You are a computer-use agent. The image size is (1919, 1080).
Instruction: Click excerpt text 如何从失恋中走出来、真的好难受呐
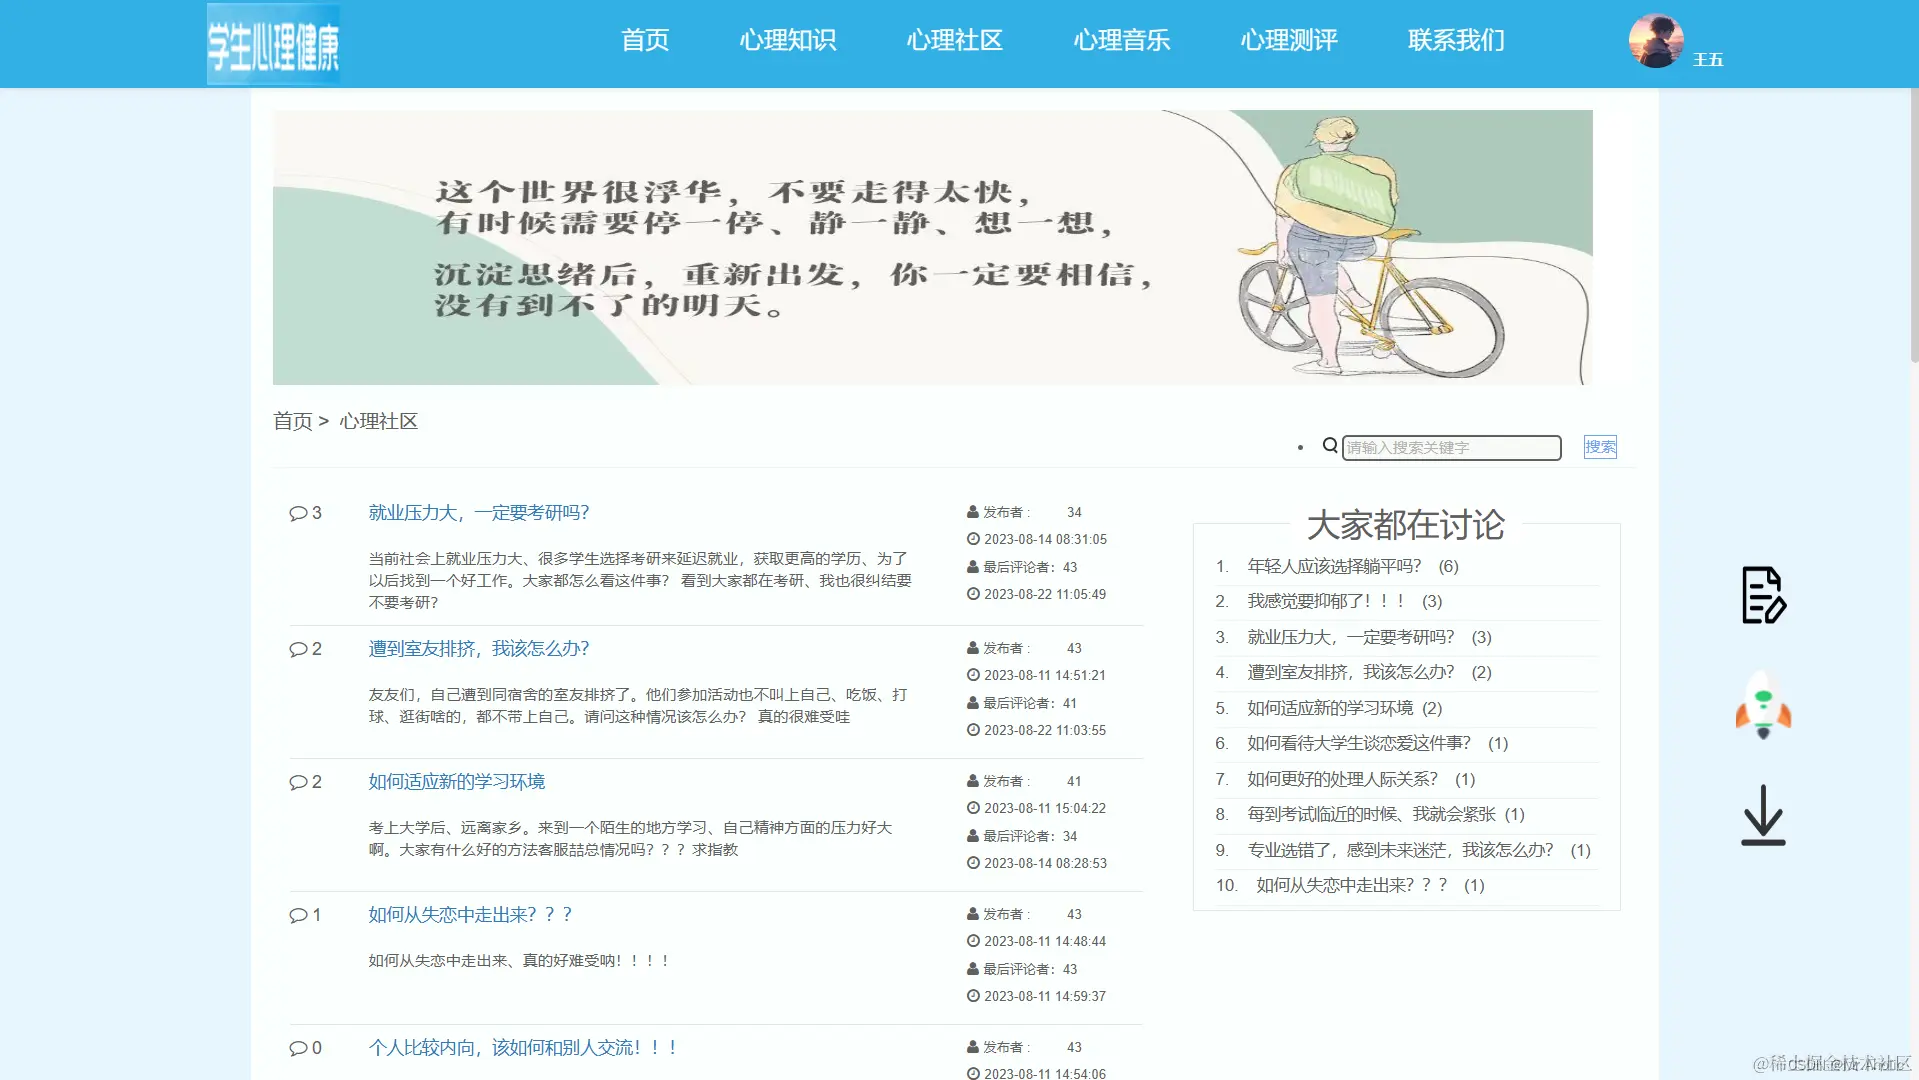tap(519, 961)
